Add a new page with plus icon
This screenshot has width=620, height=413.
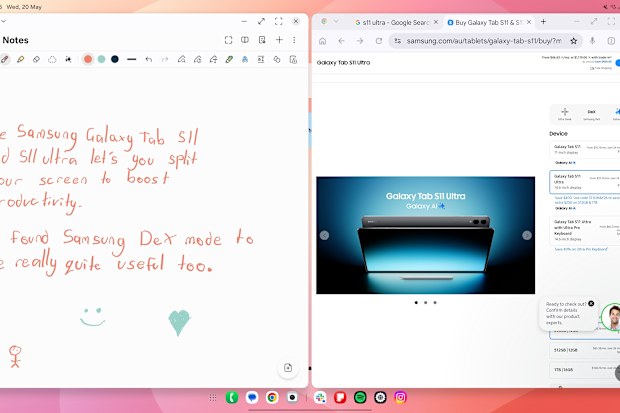[x=279, y=40]
